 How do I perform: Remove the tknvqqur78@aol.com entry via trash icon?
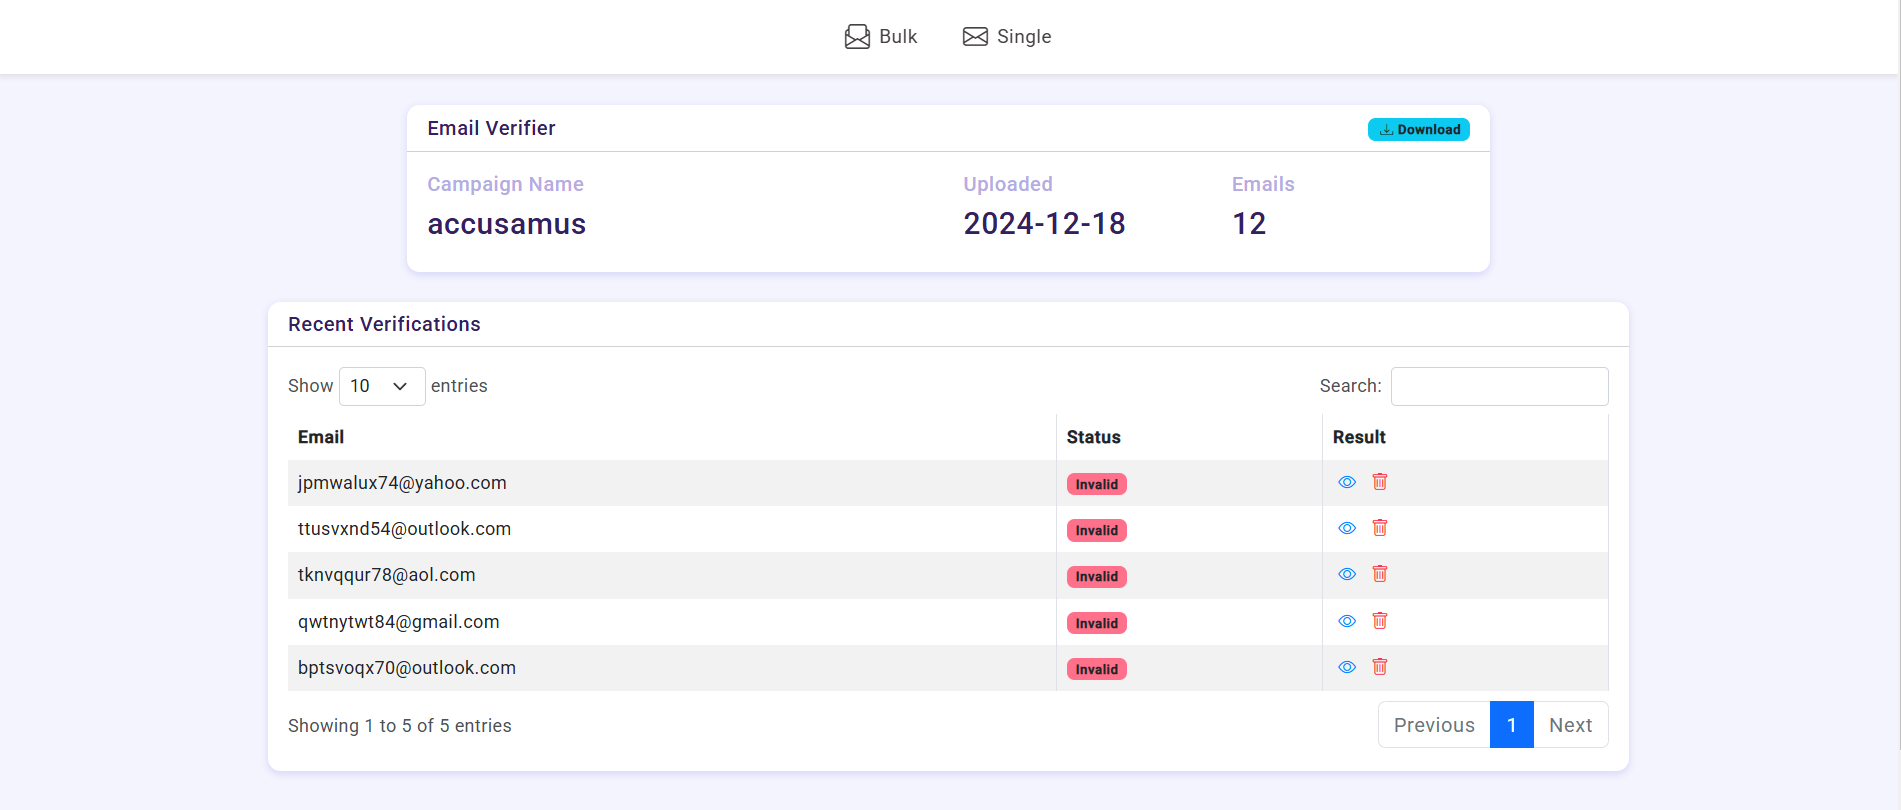coord(1379,574)
